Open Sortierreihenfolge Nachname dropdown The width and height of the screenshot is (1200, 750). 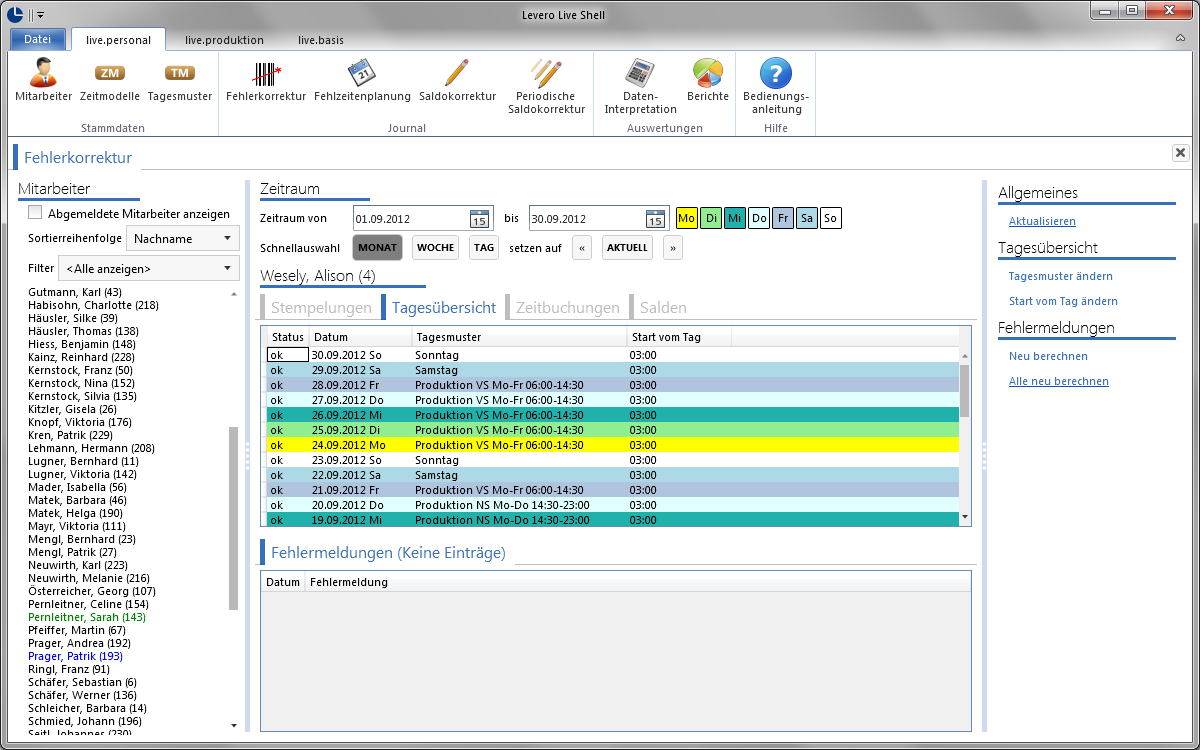(x=183, y=238)
